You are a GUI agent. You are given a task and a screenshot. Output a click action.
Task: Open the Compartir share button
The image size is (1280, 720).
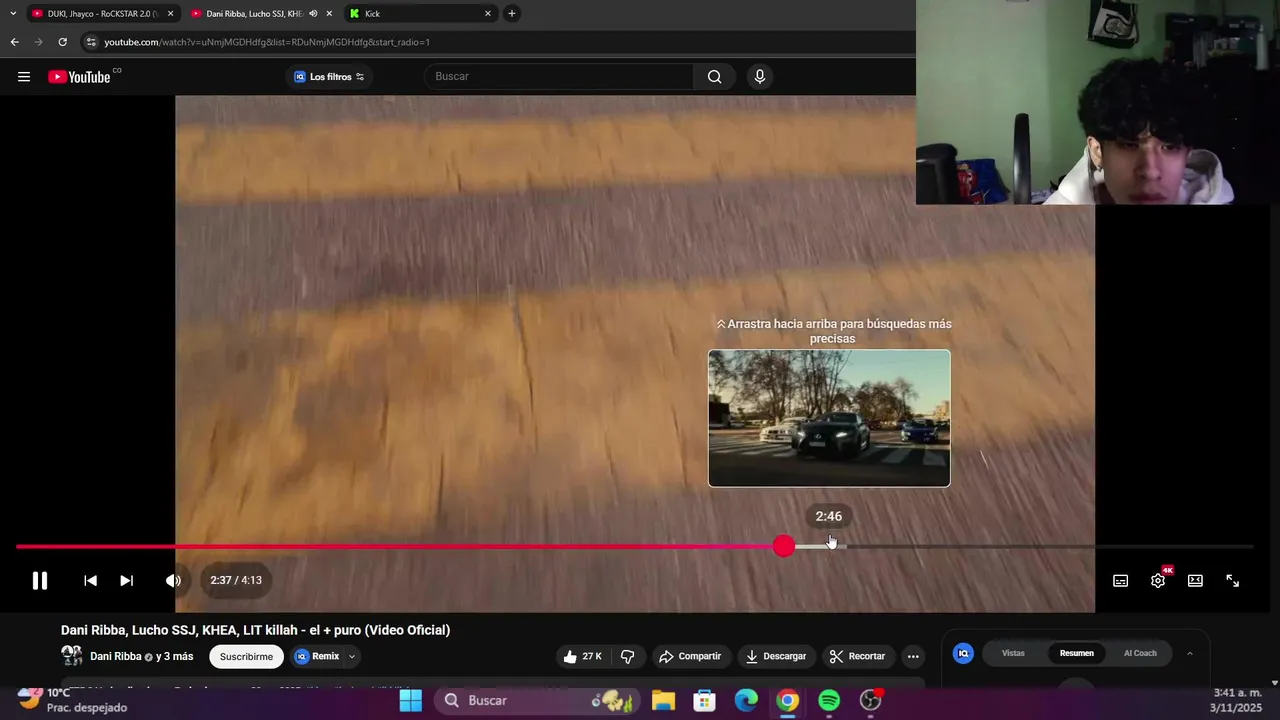689,656
